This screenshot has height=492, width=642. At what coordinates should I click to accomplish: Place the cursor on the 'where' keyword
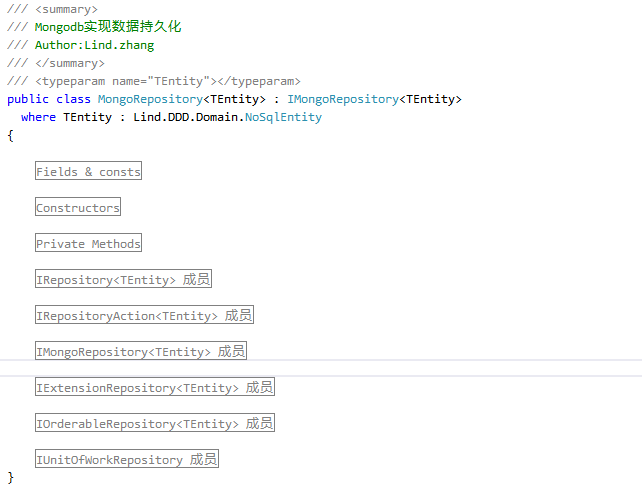(38, 117)
